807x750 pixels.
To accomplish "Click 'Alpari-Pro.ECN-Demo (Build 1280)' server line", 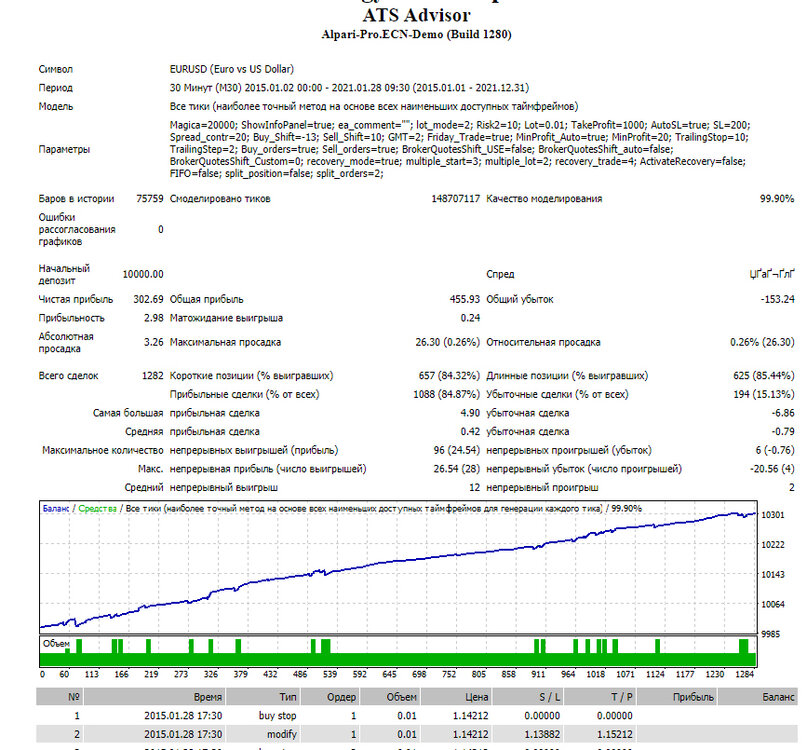I will coord(416,34).
